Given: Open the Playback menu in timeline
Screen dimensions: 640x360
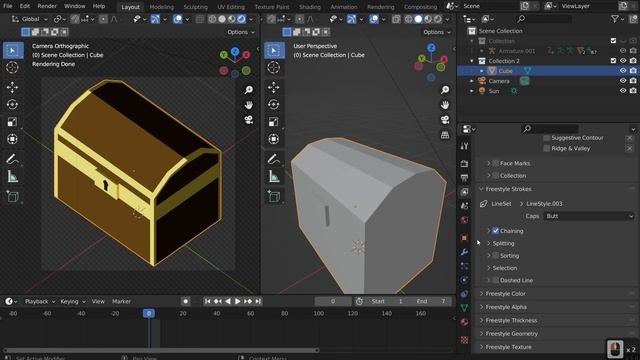Looking at the screenshot, I should point(40,302).
